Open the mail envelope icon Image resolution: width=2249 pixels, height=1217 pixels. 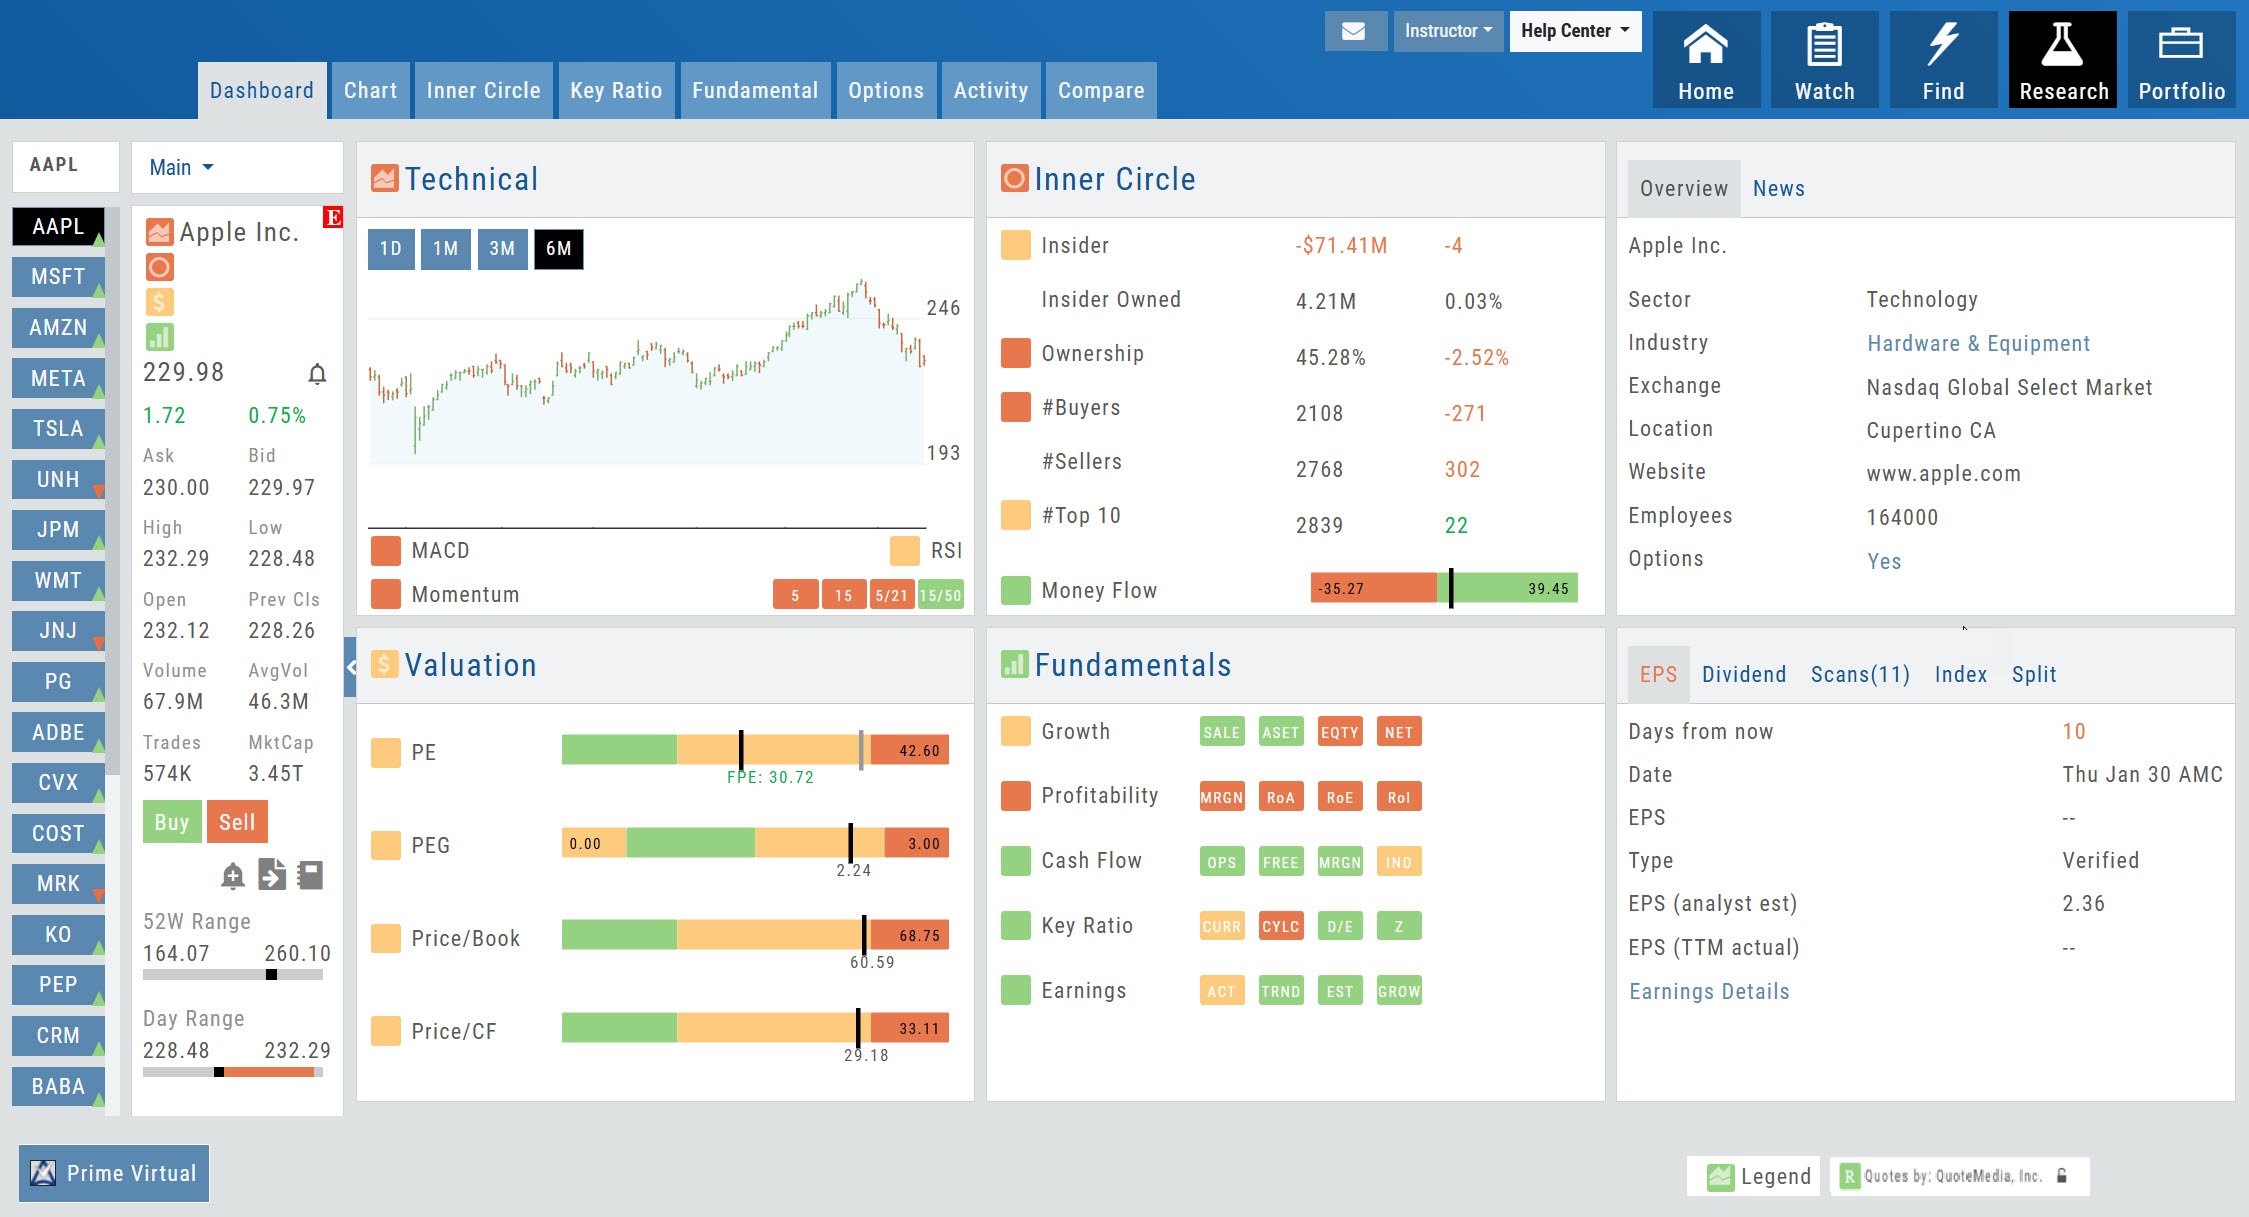[1354, 31]
